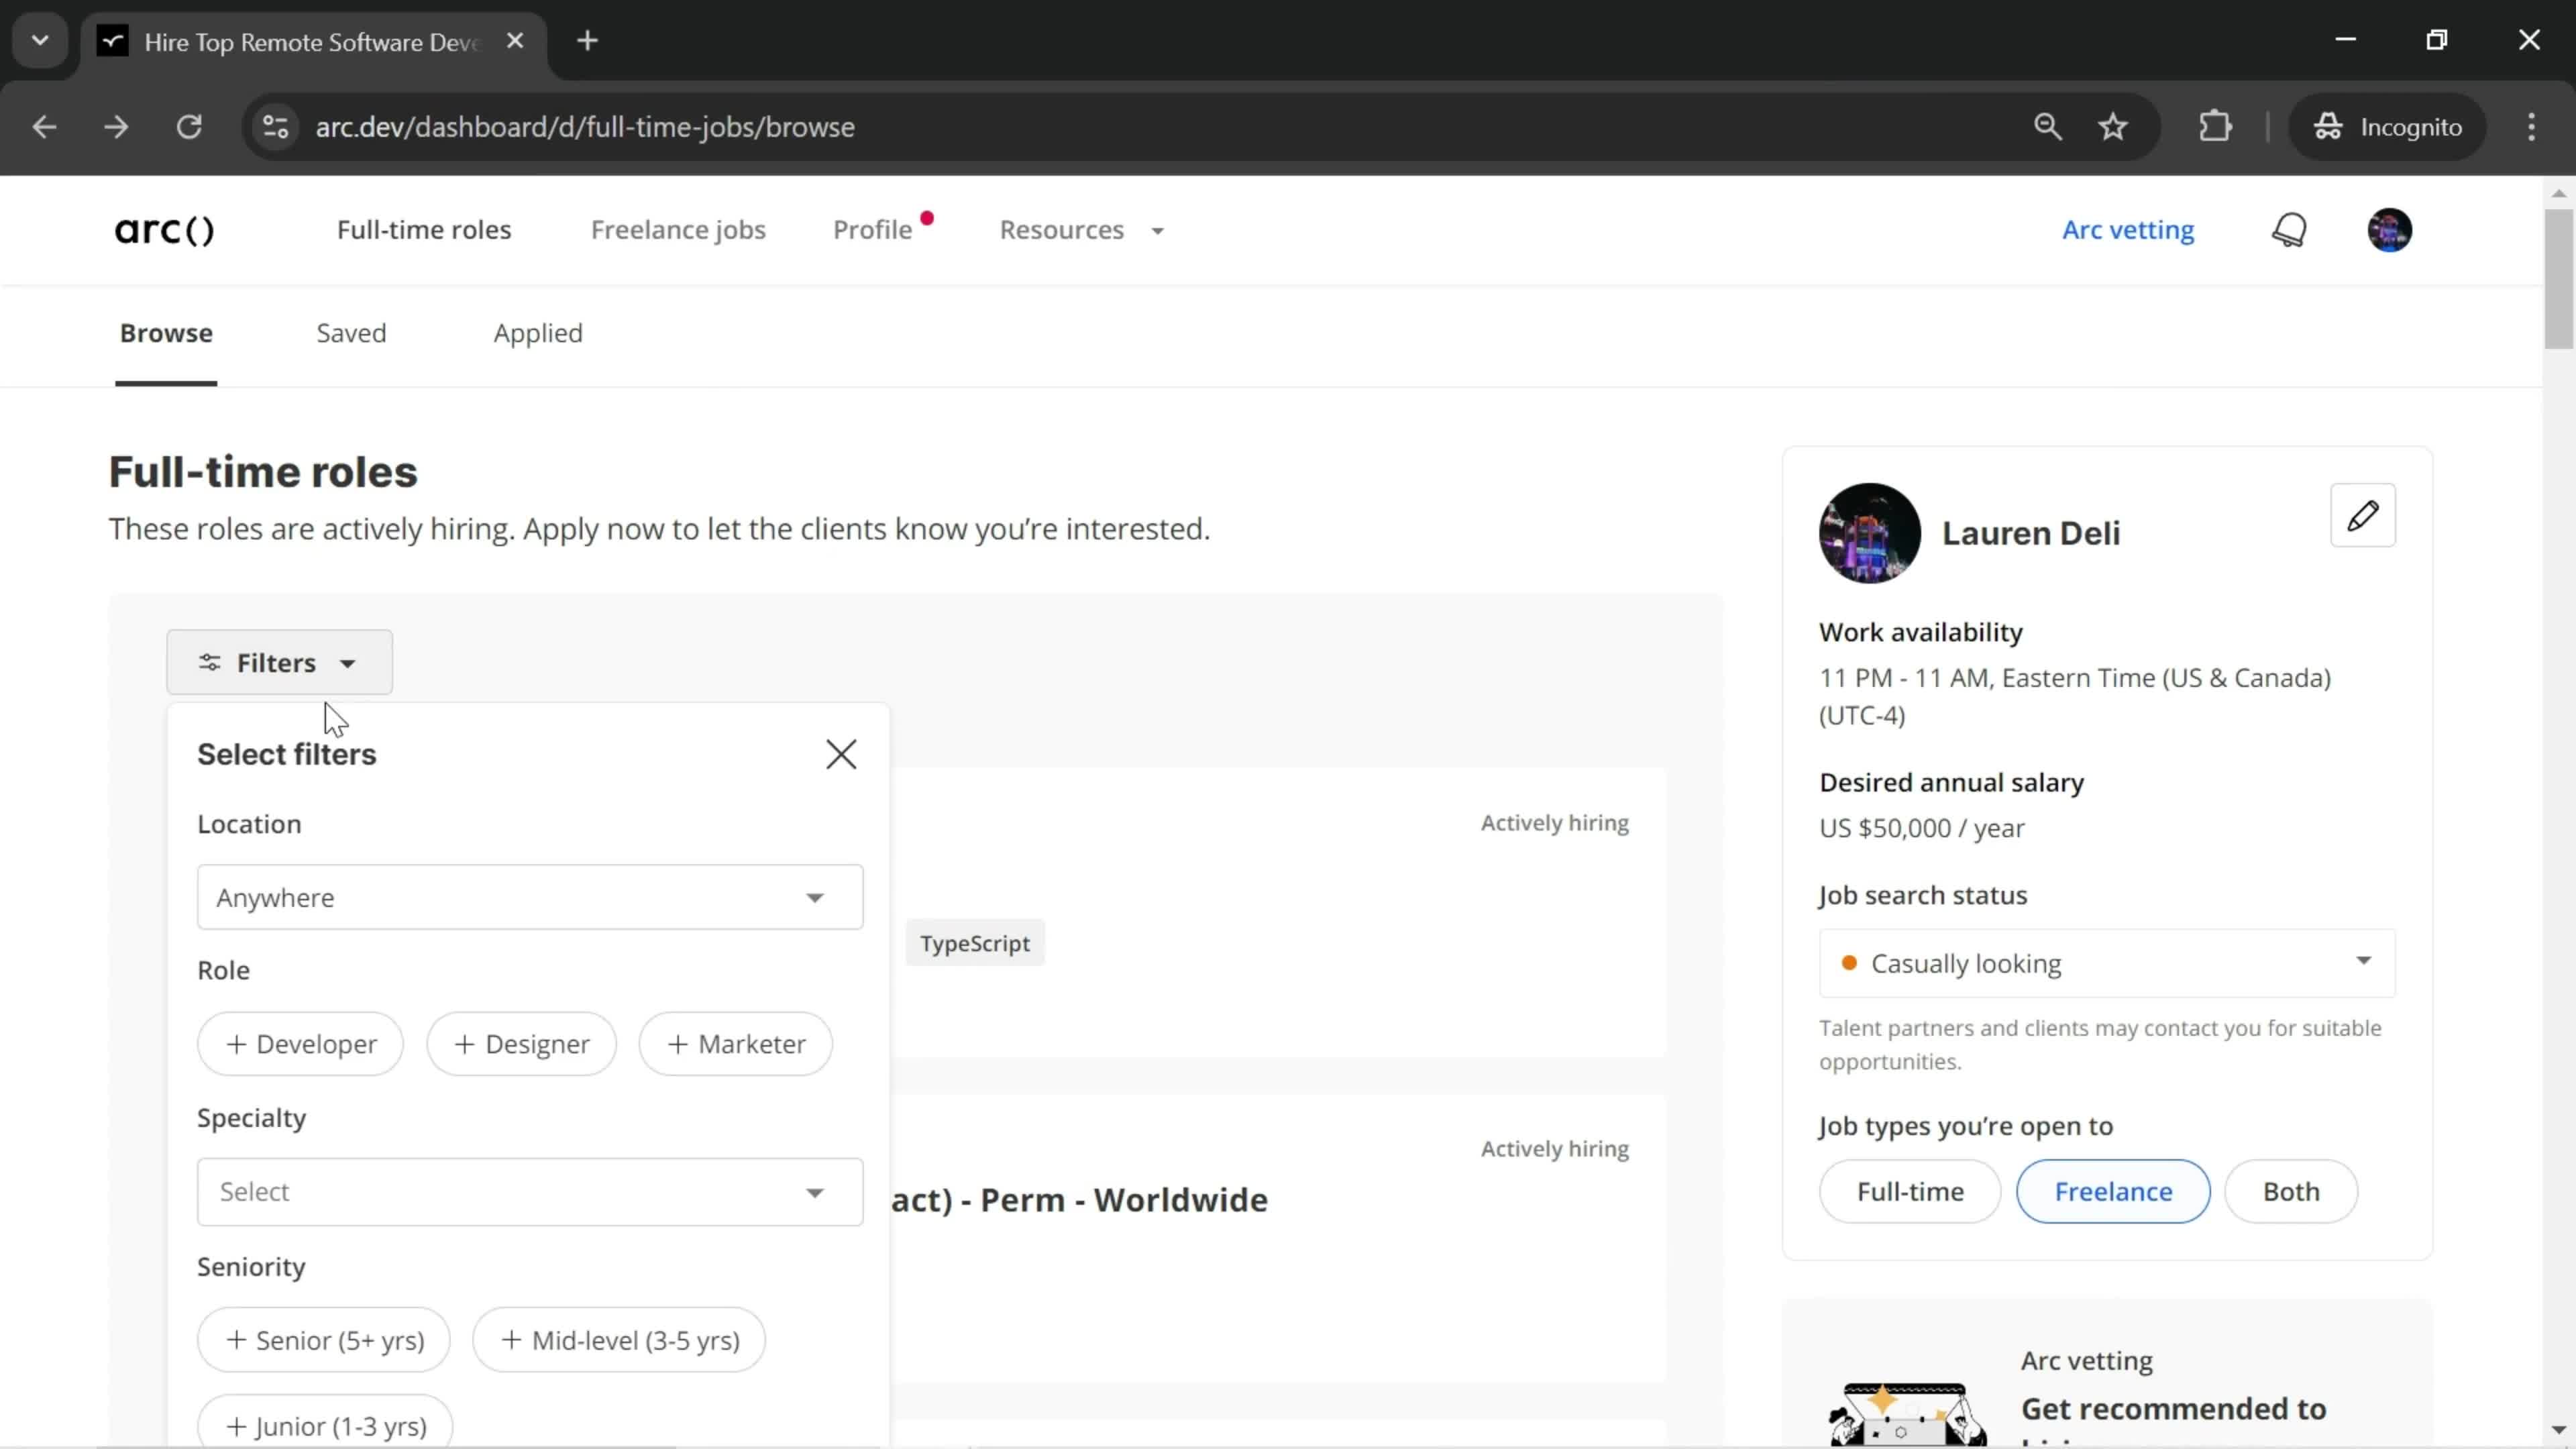Reload the page
The image size is (2576, 1449).
pyautogui.click(x=190, y=127)
